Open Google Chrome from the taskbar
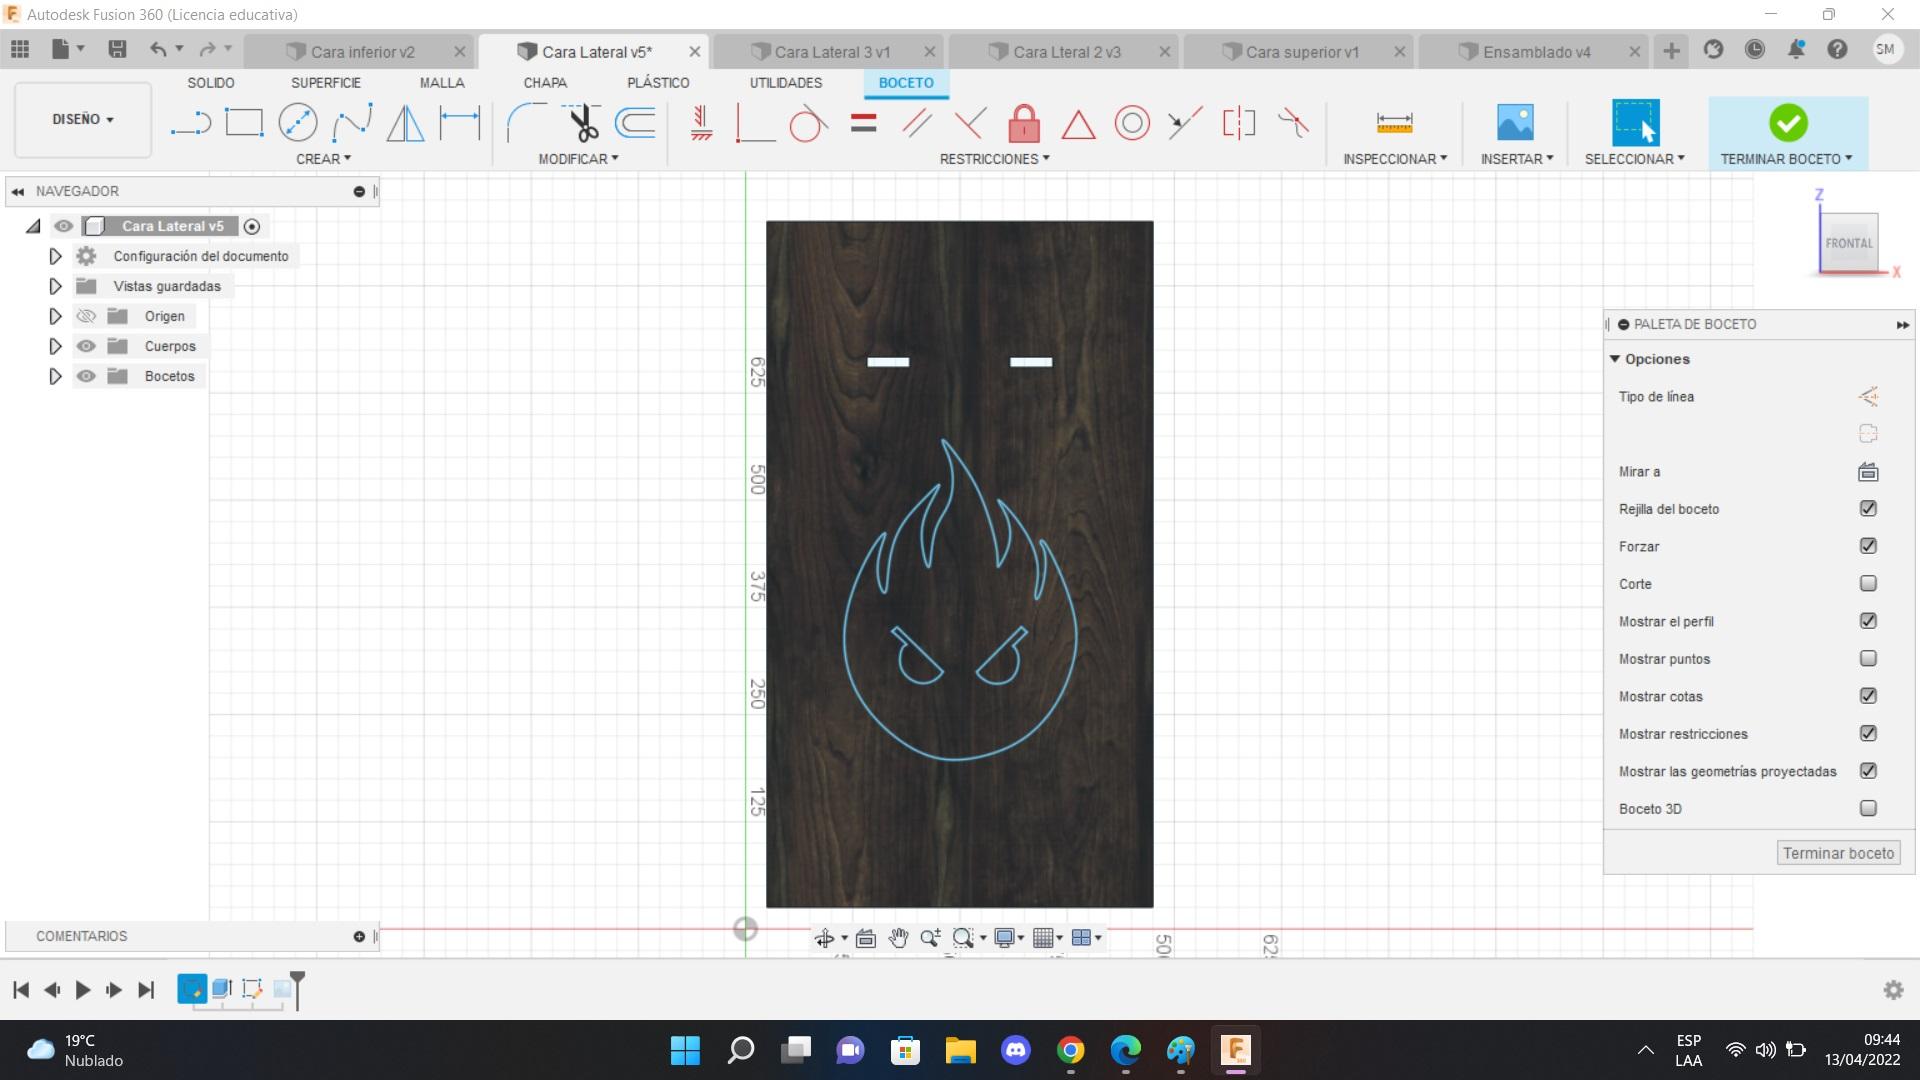This screenshot has width=1920, height=1080. [1070, 1051]
